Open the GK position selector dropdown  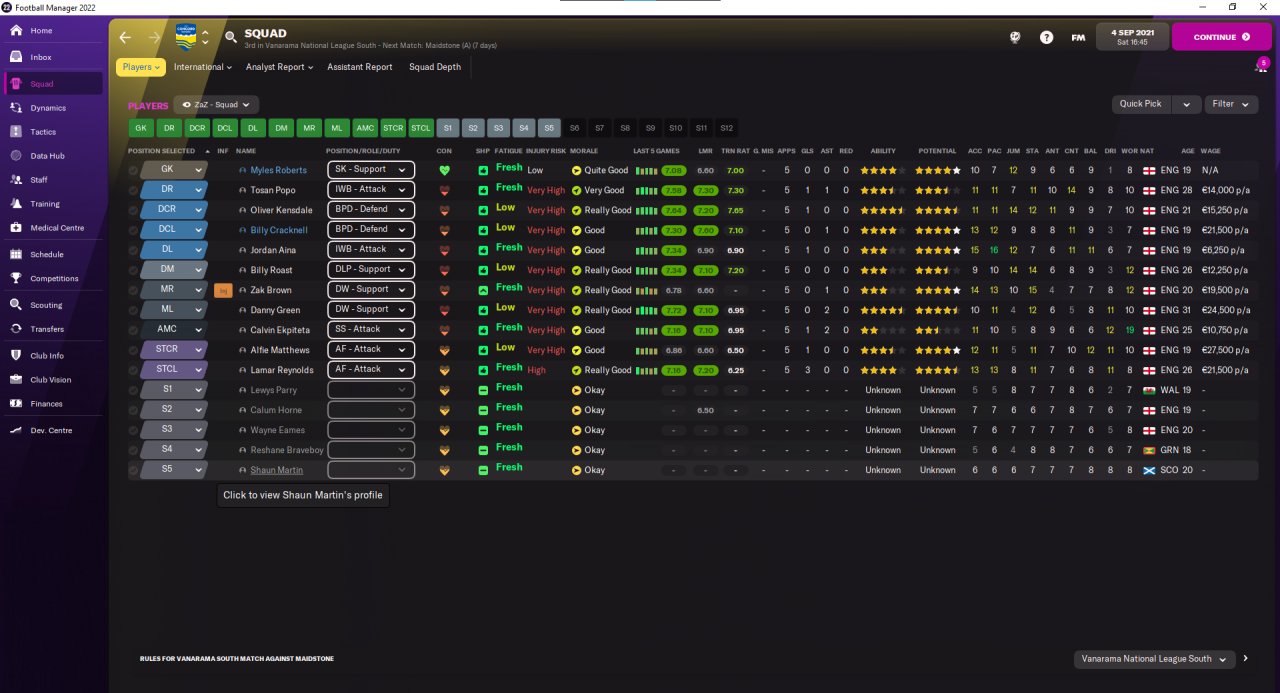pyautogui.click(x=174, y=170)
